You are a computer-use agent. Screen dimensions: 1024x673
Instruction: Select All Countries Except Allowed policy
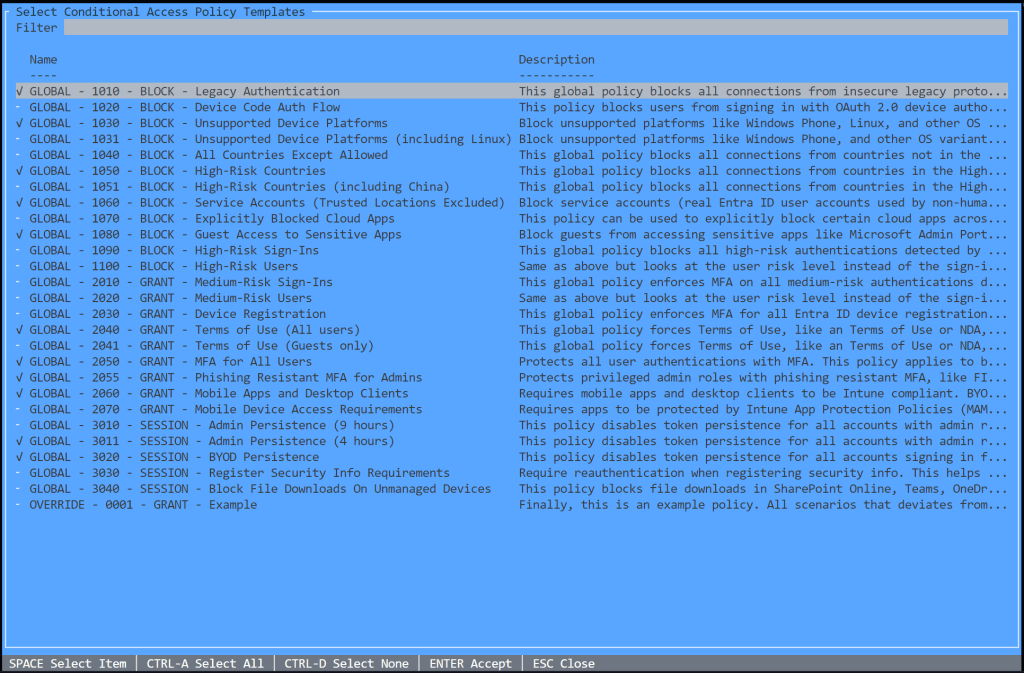[208, 155]
